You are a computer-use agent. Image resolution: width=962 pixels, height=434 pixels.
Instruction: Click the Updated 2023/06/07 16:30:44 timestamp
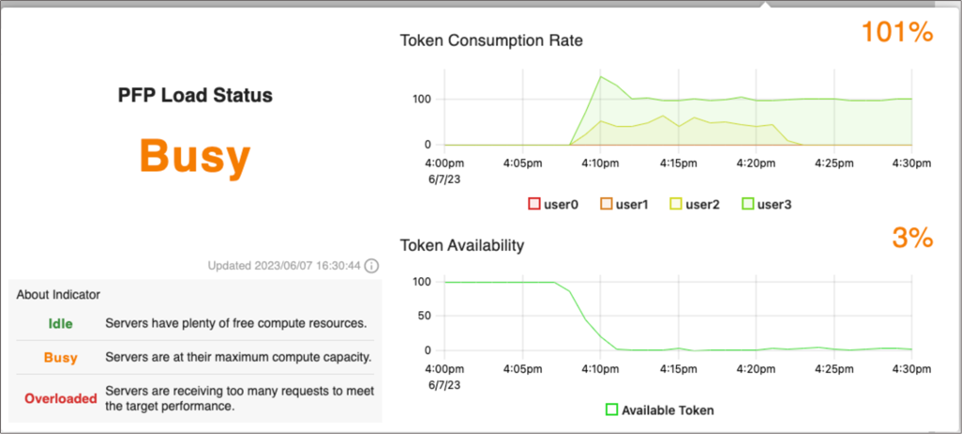pos(284,266)
